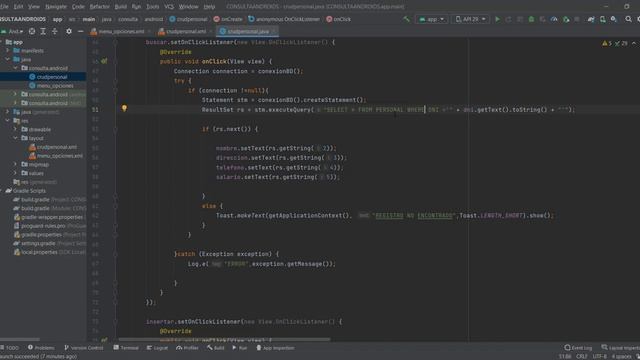Open the app run configuration dropdown
Screen dimensions: 640x360
click(x=431, y=19)
